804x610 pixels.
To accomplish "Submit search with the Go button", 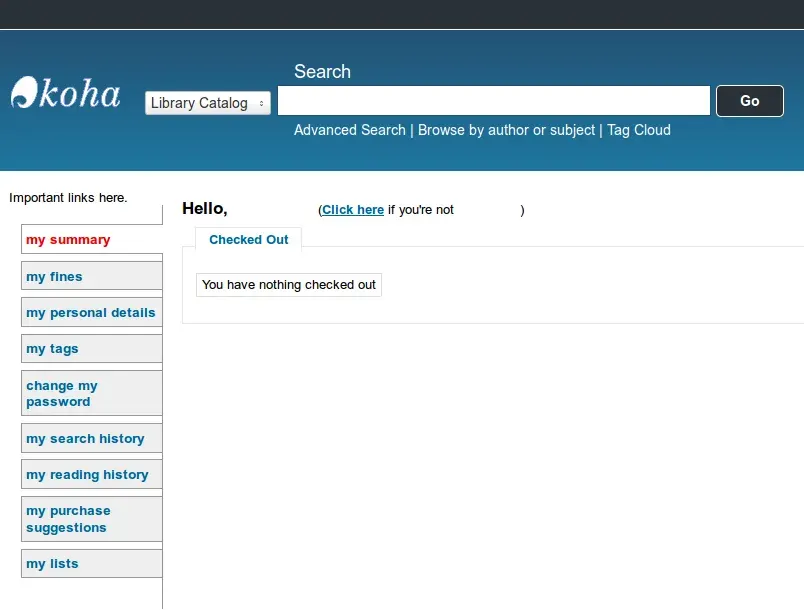I will coord(750,101).
